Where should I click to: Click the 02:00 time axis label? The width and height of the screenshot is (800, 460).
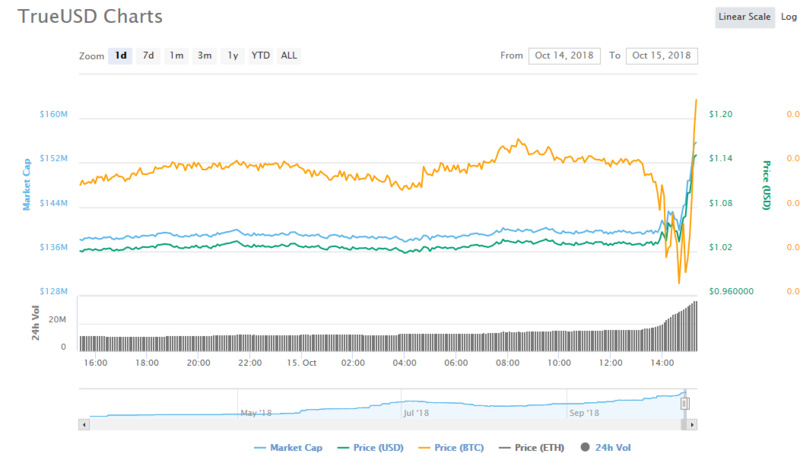(353, 363)
